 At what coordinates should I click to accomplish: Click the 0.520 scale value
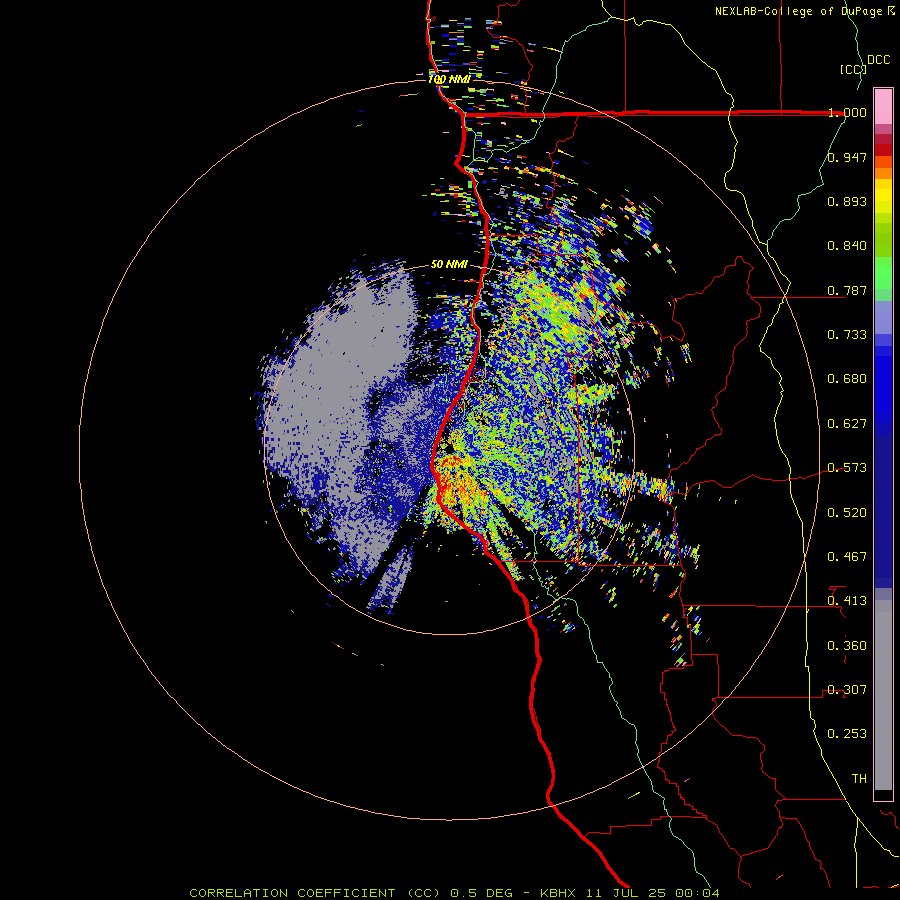[x=847, y=513]
